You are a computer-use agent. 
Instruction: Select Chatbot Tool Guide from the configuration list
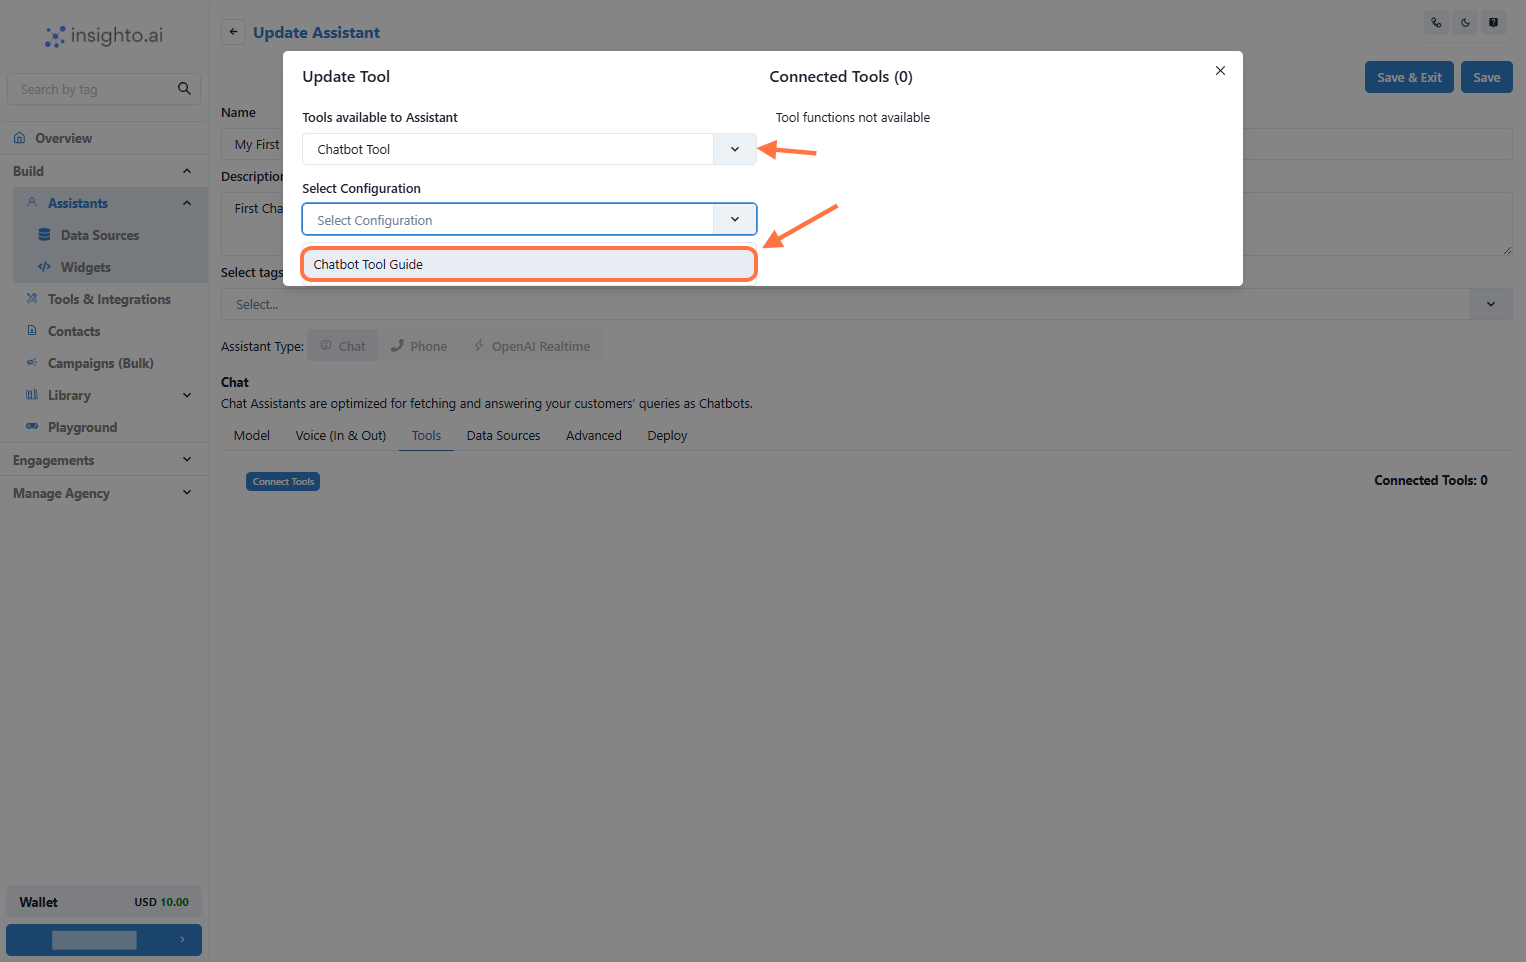click(528, 264)
